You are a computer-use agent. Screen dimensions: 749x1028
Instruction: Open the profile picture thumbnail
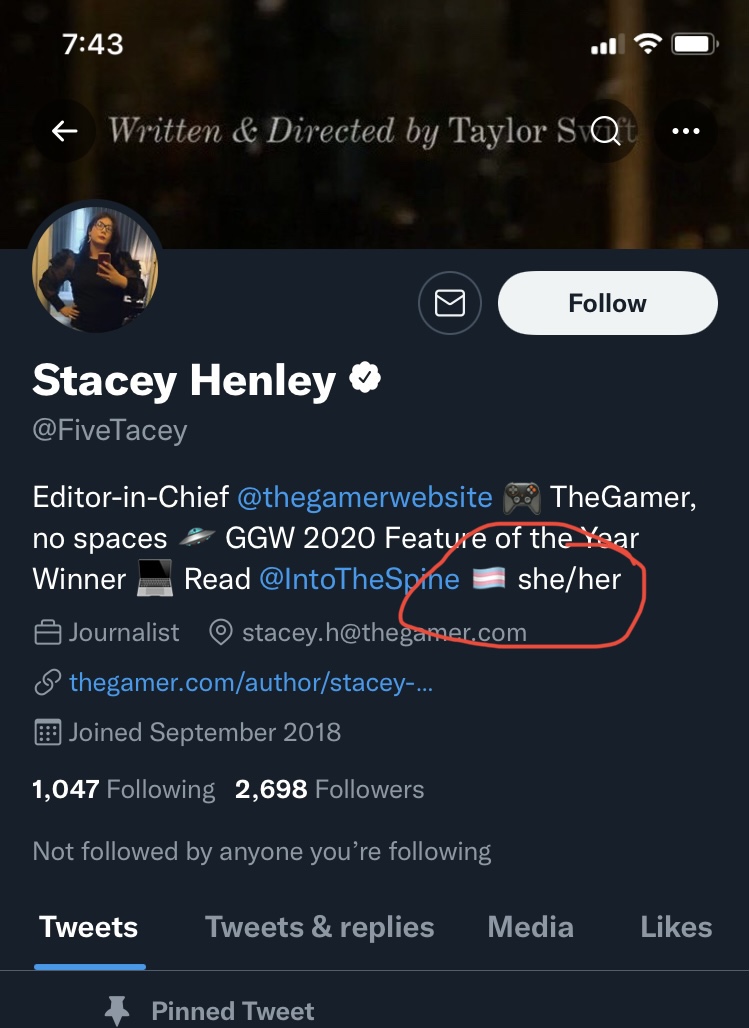[95, 269]
